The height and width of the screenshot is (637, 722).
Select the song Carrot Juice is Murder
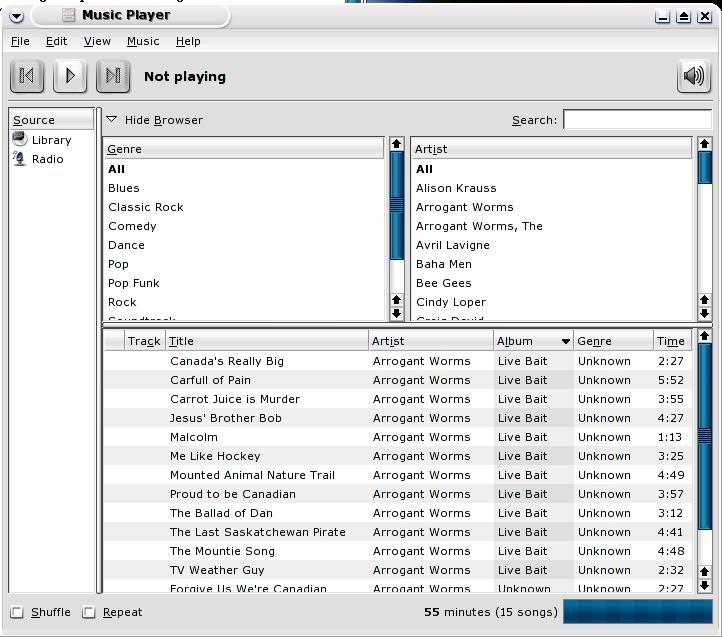click(x=235, y=399)
